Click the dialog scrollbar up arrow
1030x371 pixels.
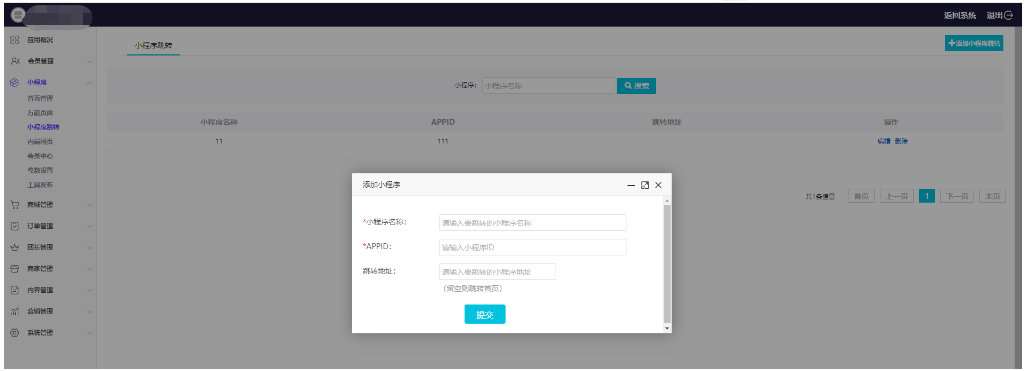(667, 200)
